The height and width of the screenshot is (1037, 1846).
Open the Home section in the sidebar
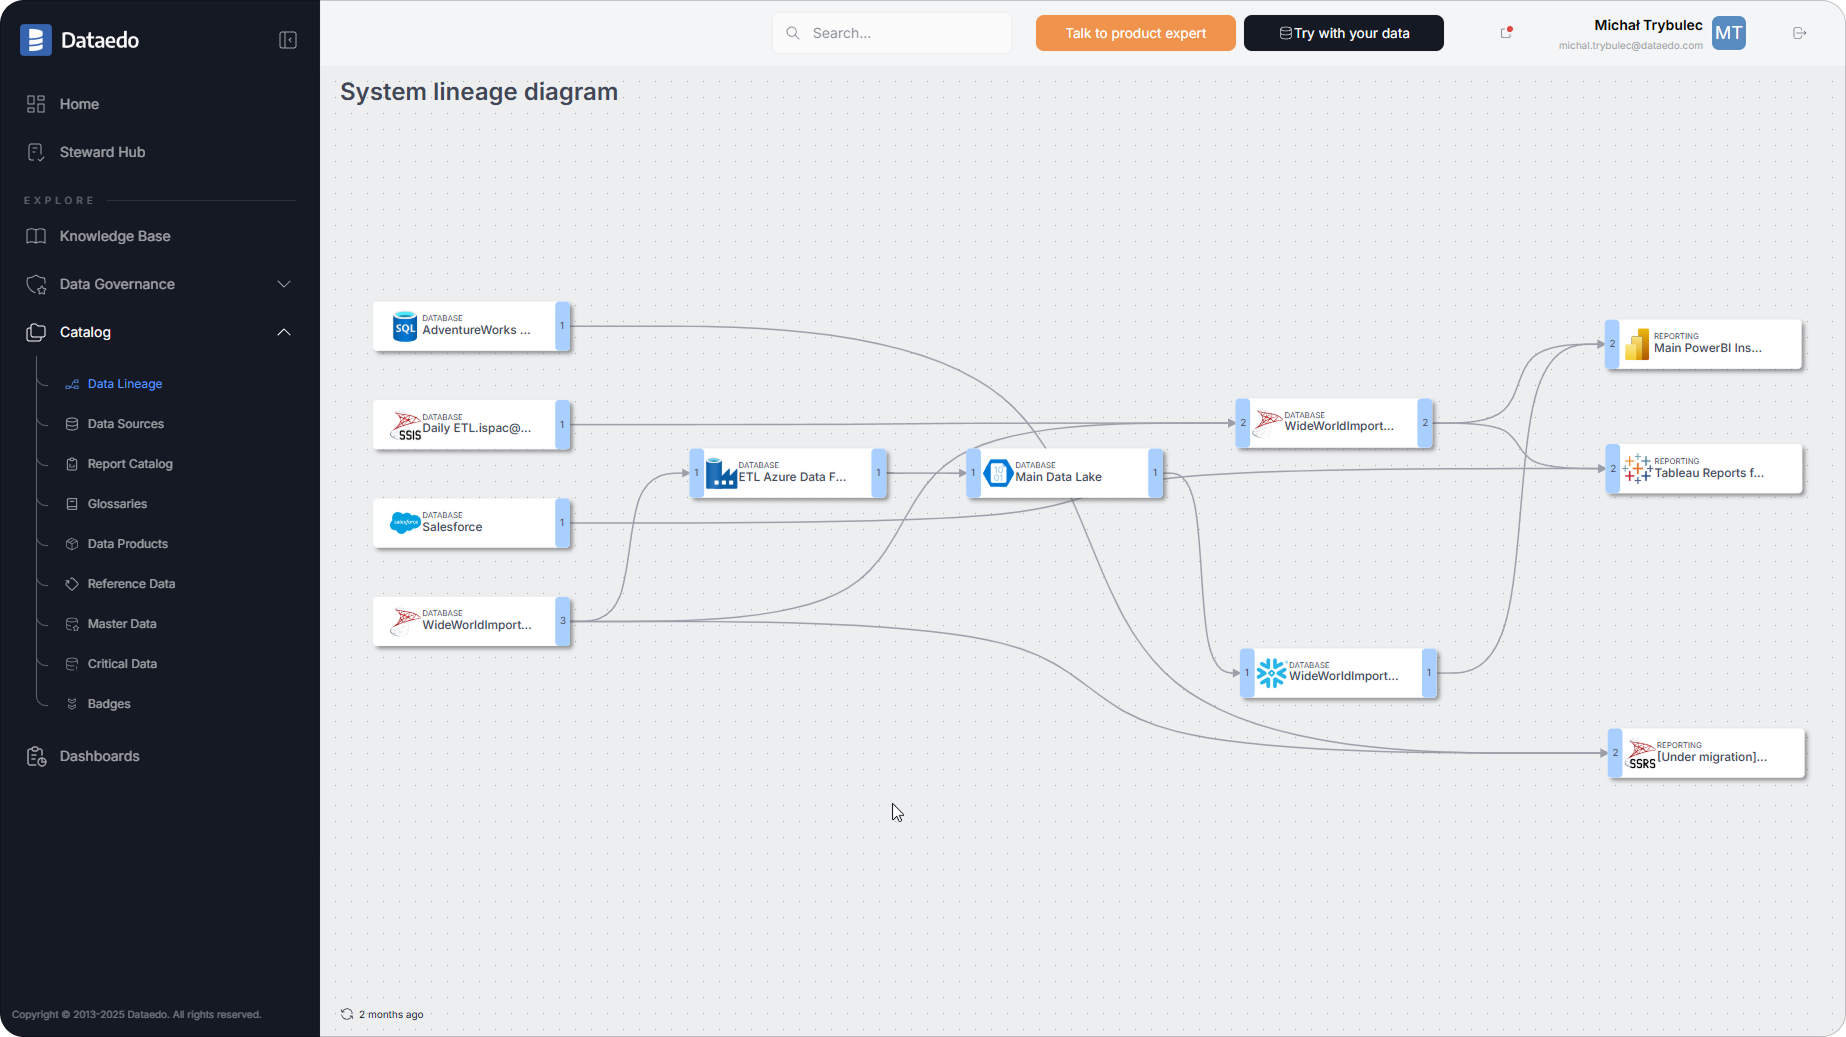click(78, 103)
